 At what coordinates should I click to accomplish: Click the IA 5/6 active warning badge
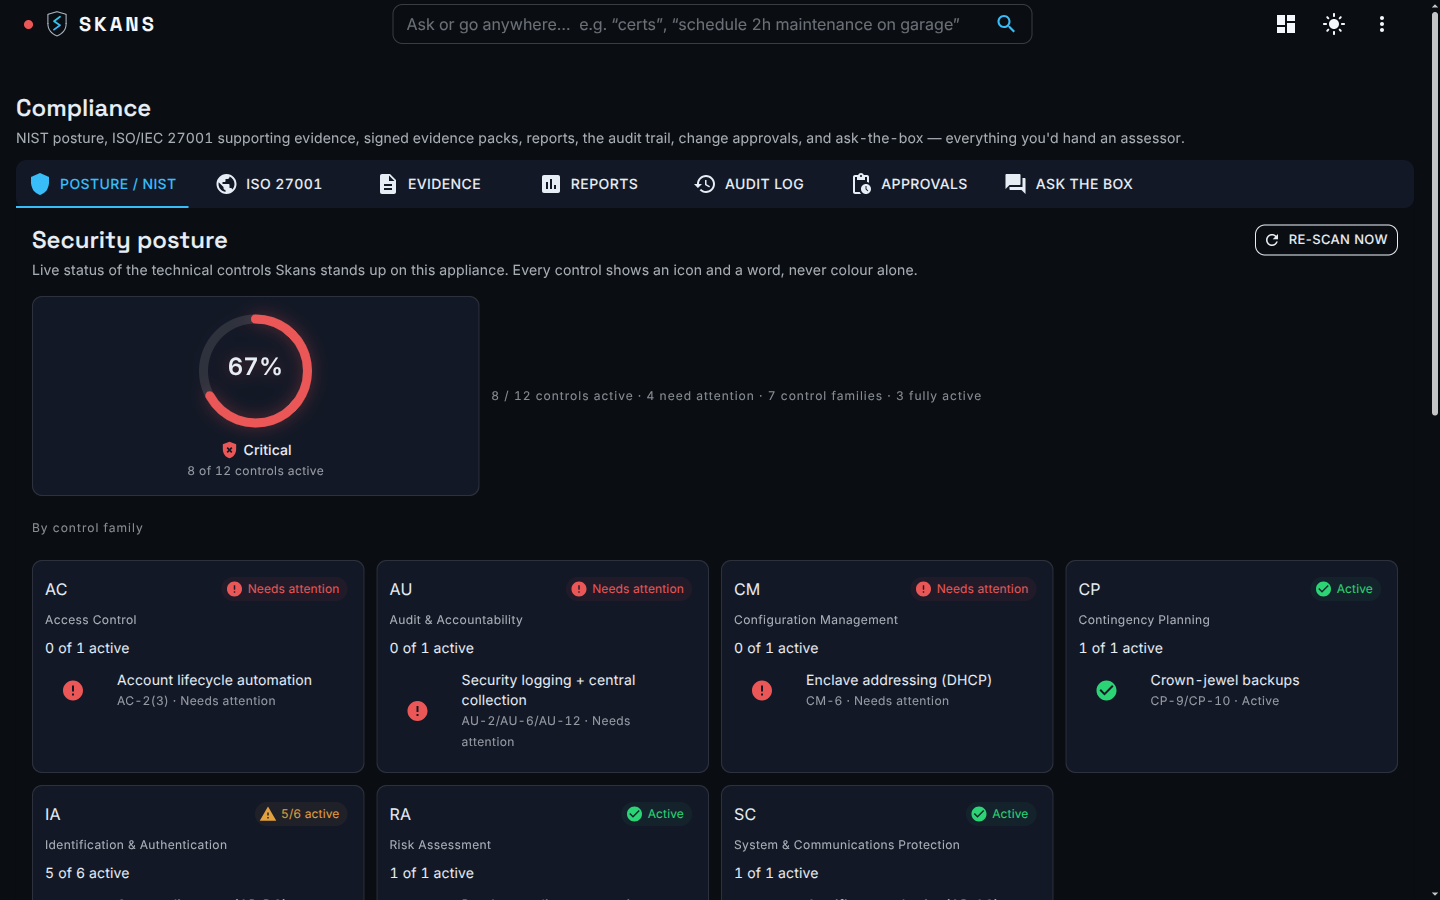(299, 814)
